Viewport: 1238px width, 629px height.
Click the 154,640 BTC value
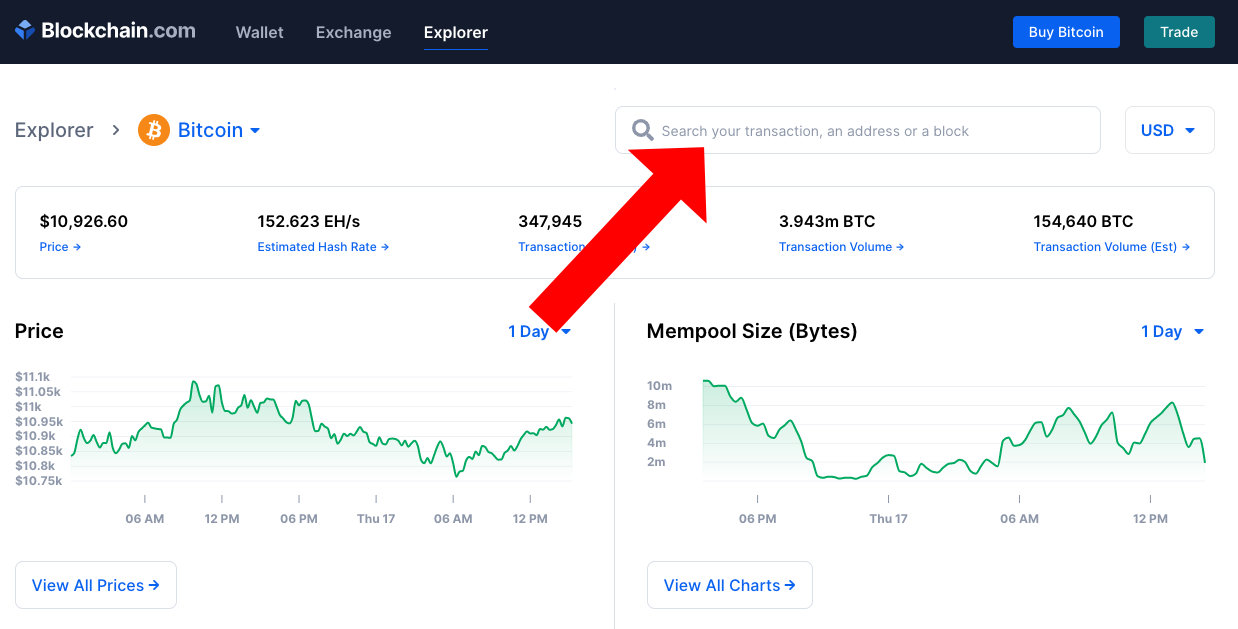coord(1083,222)
